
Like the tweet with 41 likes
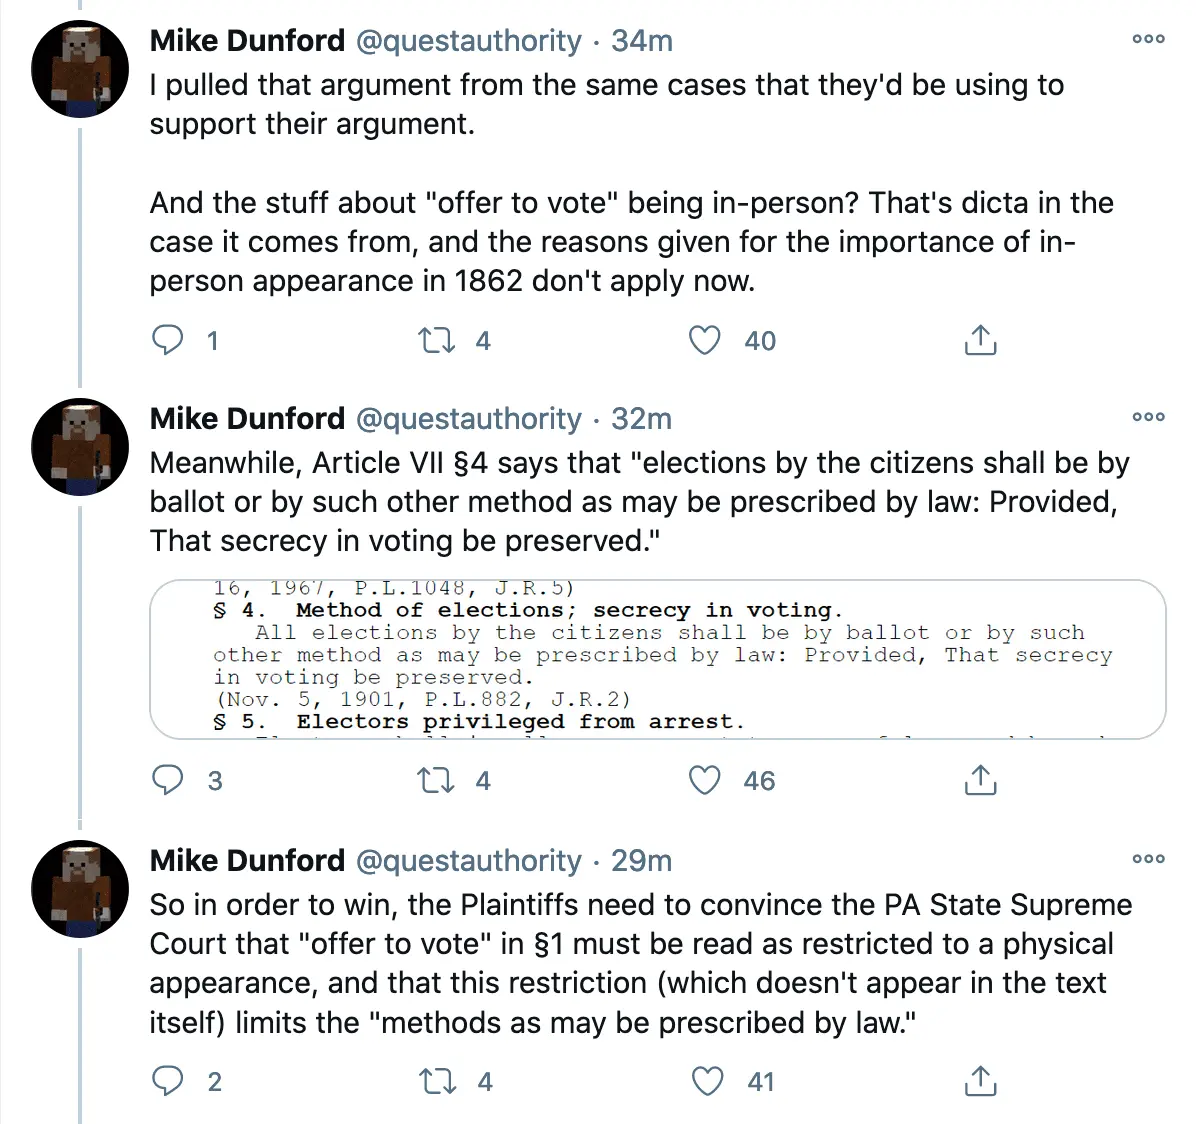point(707,1081)
